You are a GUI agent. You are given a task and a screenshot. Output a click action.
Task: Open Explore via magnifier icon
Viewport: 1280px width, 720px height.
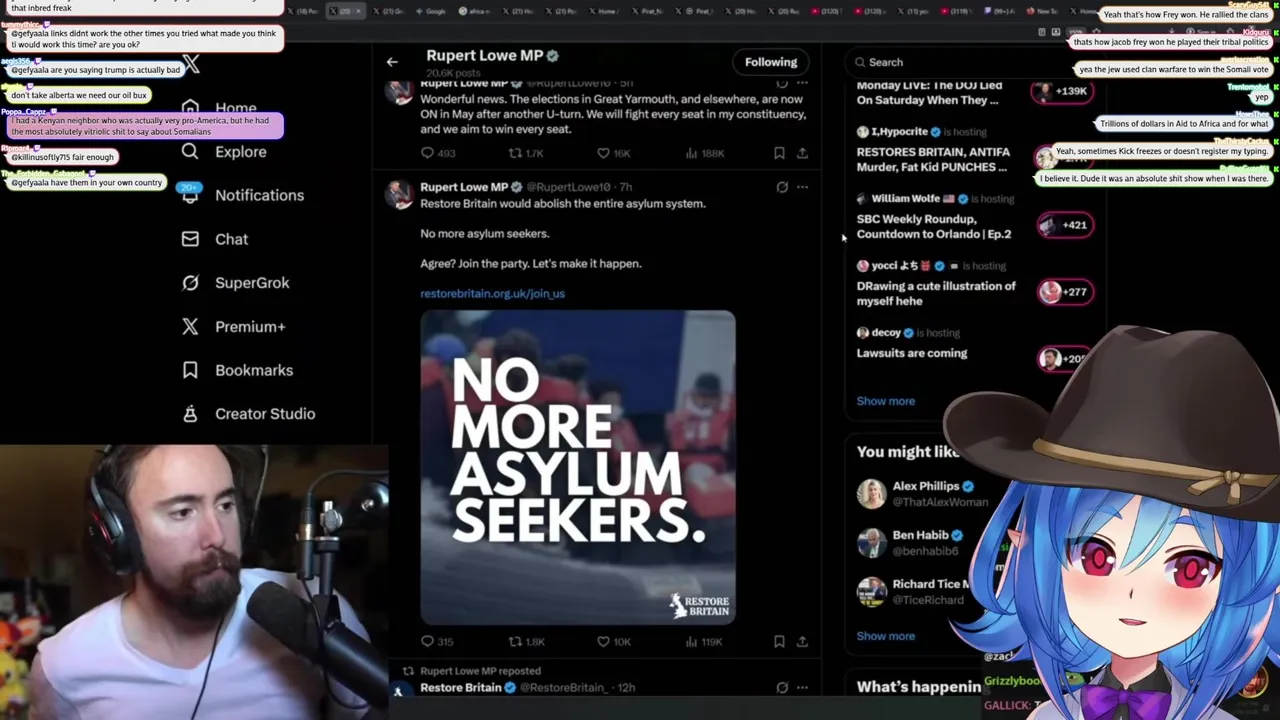click(190, 151)
